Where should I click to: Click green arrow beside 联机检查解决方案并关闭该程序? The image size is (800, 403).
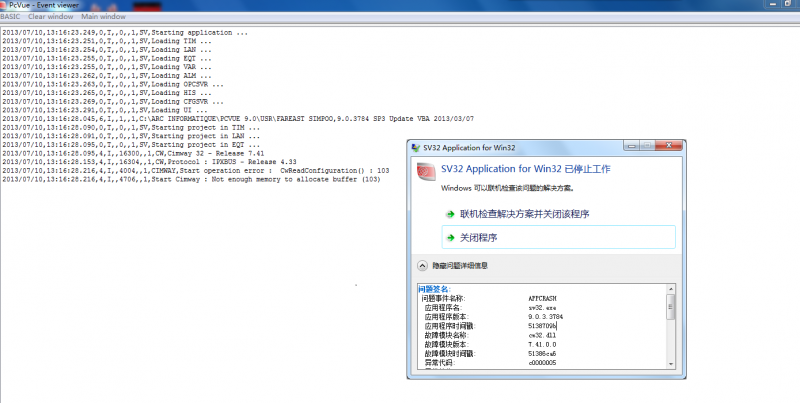coord(450,214)
